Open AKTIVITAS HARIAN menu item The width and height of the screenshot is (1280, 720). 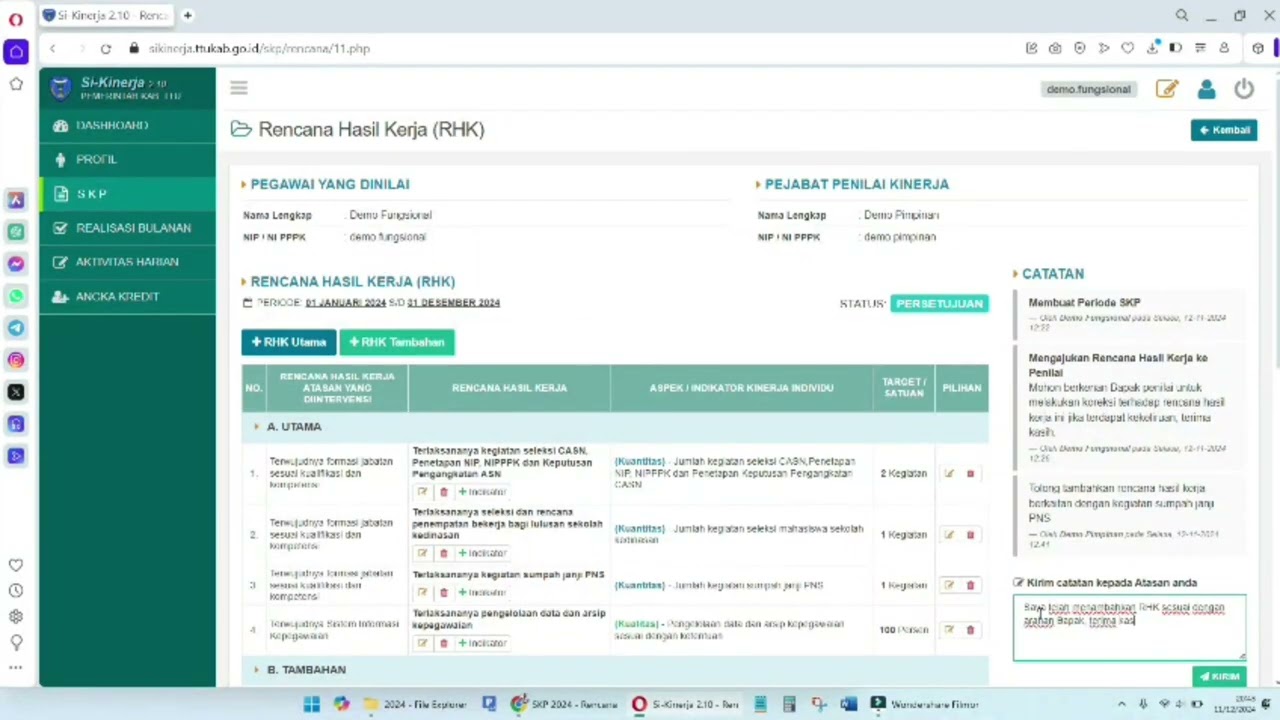[x=127, y=262]
